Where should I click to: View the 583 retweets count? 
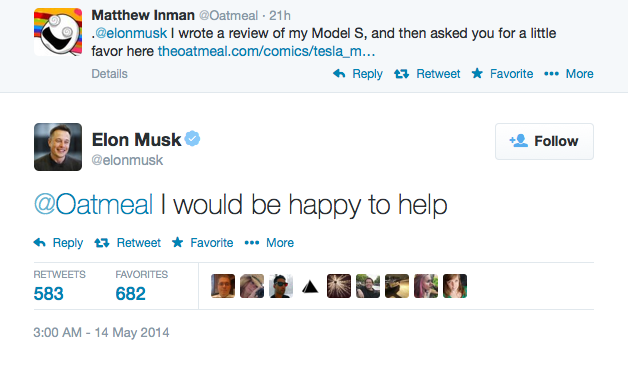tap(48, 294)
